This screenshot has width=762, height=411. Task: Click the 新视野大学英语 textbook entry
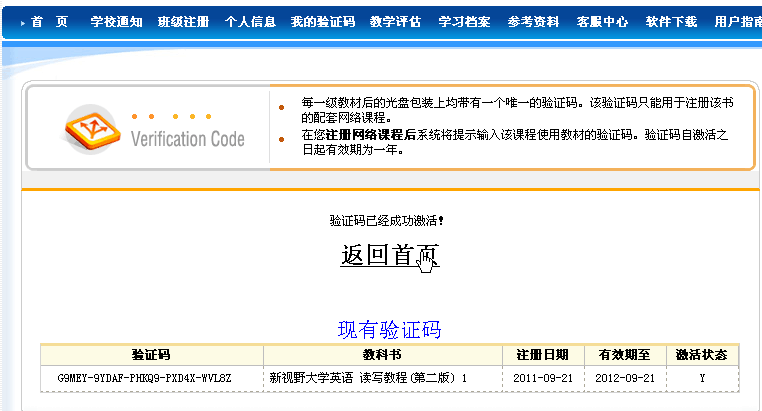click(x=369, y=379)
